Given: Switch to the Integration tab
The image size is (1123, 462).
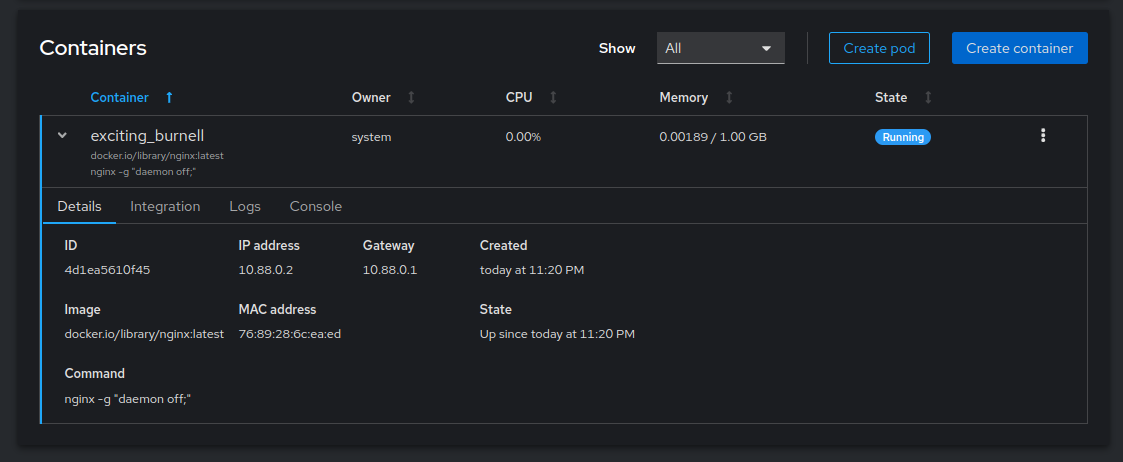Looking at the screenshot, I should pyautogui.click(x=165, y=206).
